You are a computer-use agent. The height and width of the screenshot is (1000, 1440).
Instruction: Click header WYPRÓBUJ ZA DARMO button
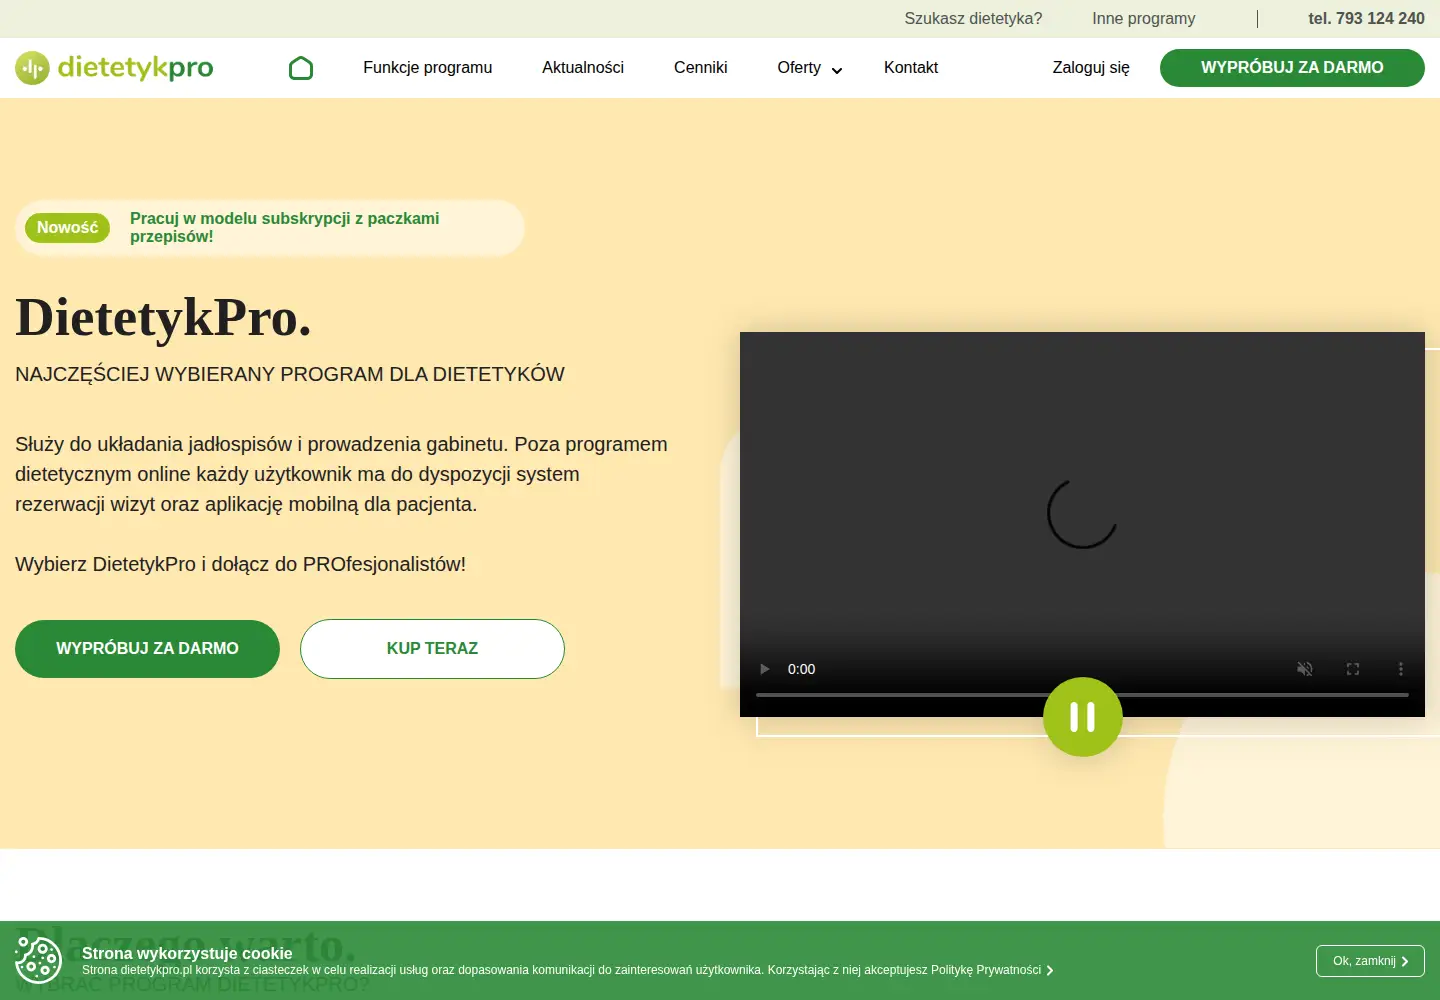[1292, 68]
